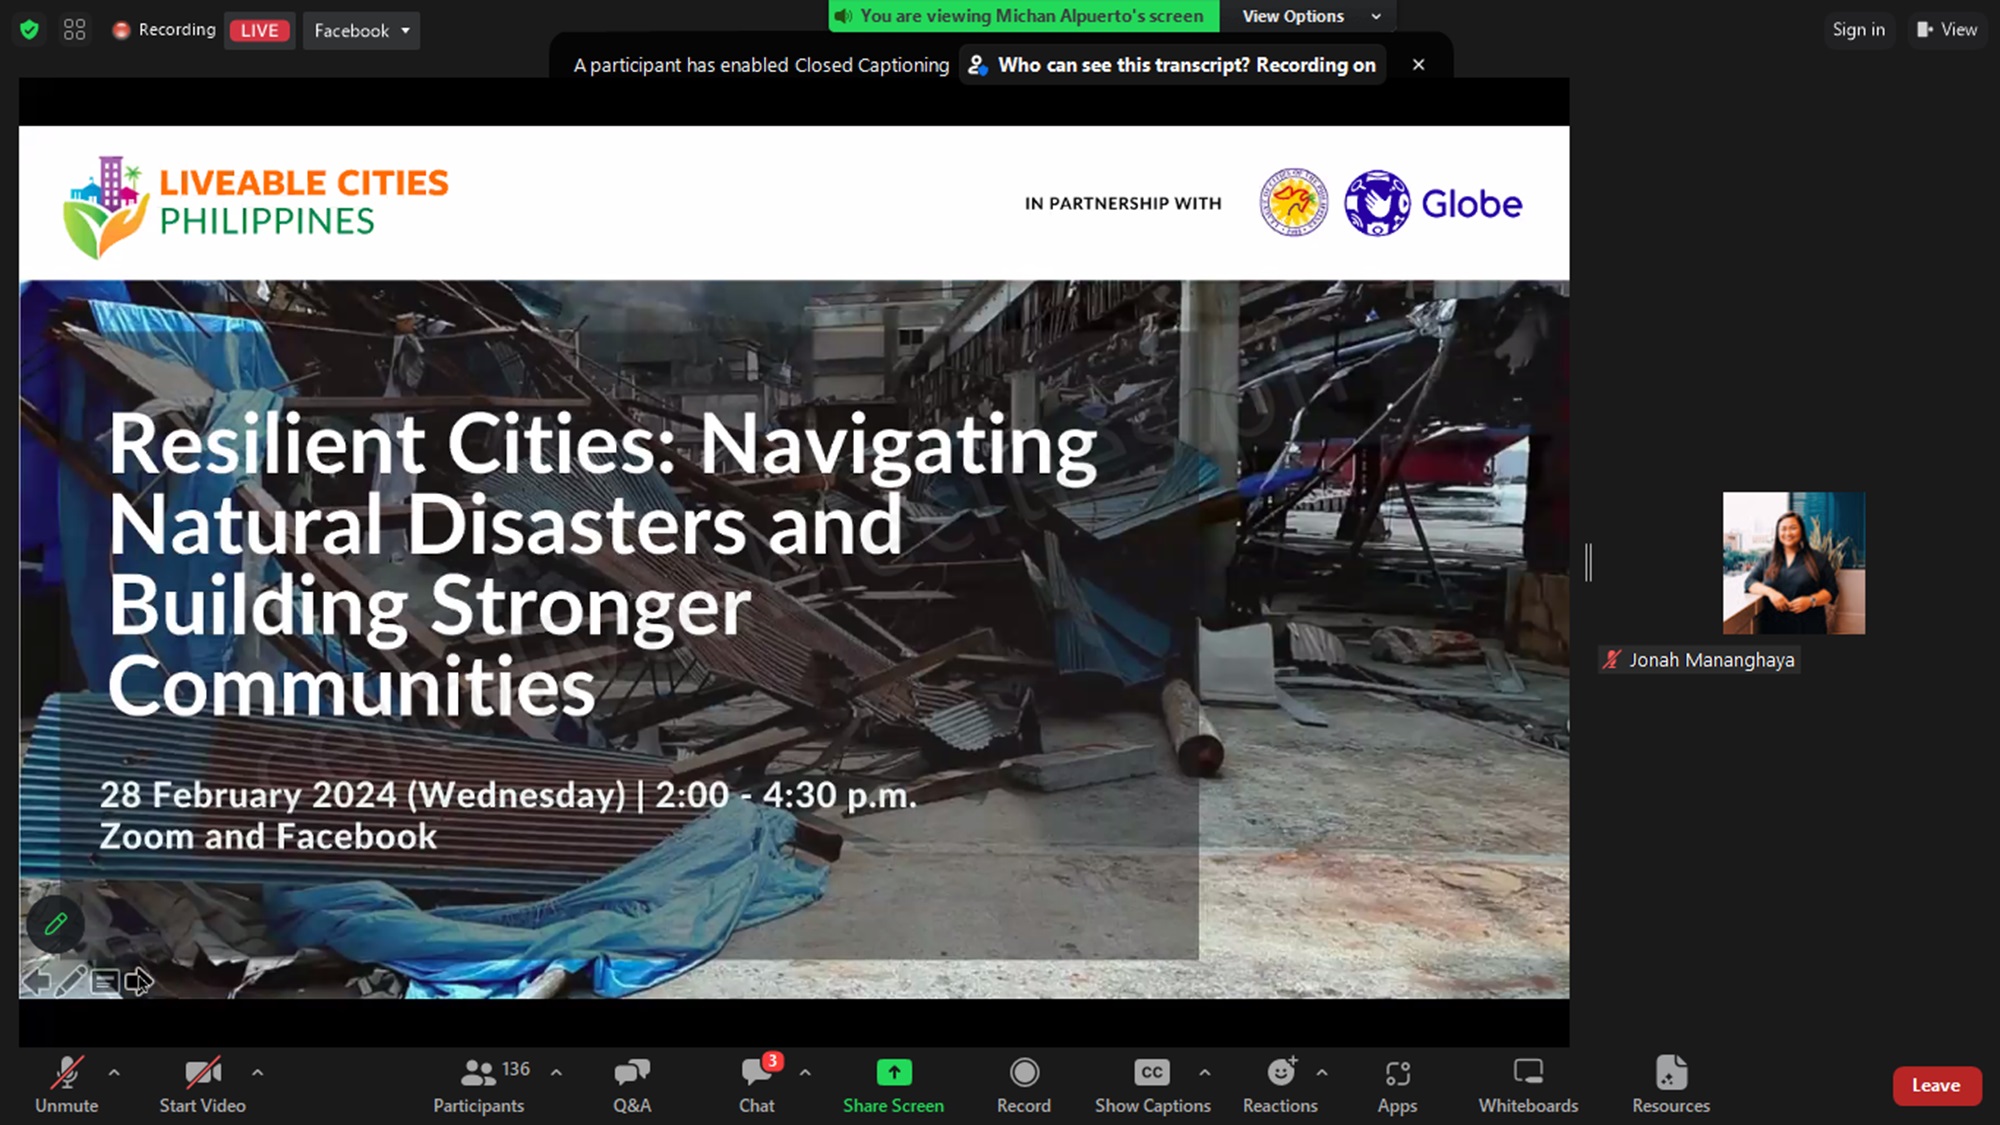Image resolution: width=2000 pixels, height=1125 pixels.
Task: Toggle Show Captions CC
Action: [1152, 1085]
